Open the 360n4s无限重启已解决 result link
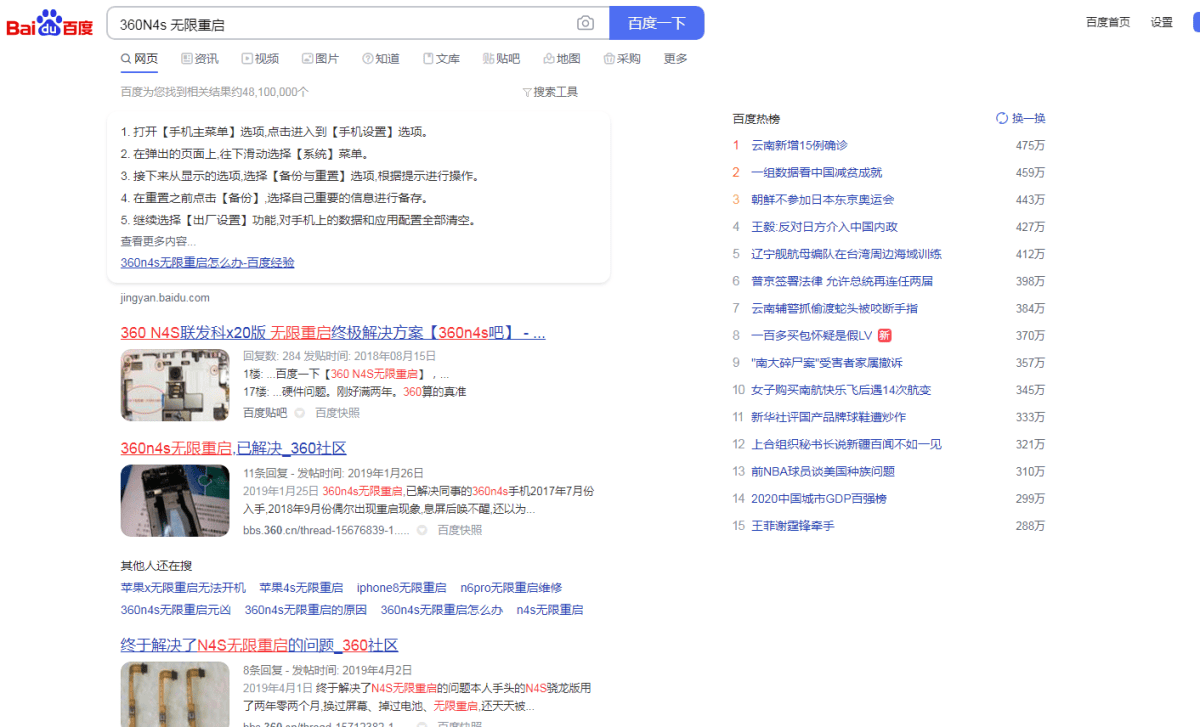 tap(232, 447)
